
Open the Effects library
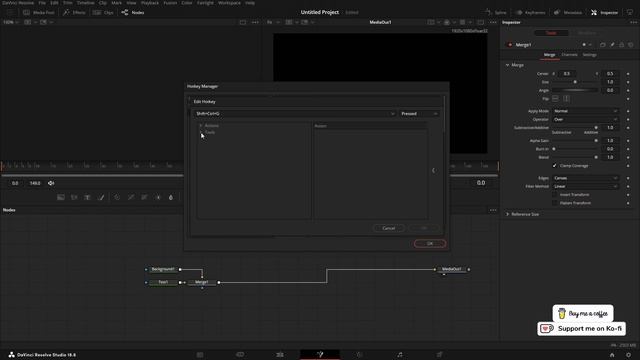click(x=74, y=13)
